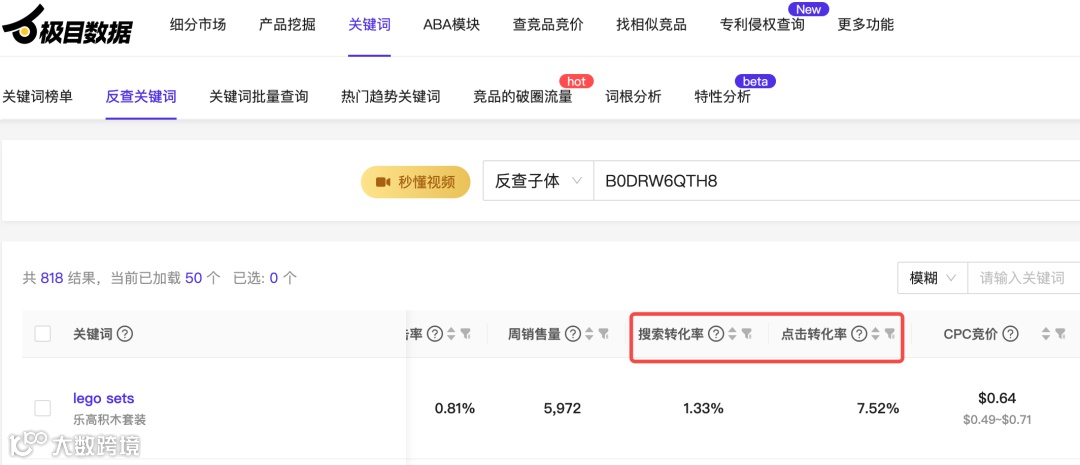Click the 极目数据 logo
This screenshot has height=465, width=1080.
coord(67,25)
